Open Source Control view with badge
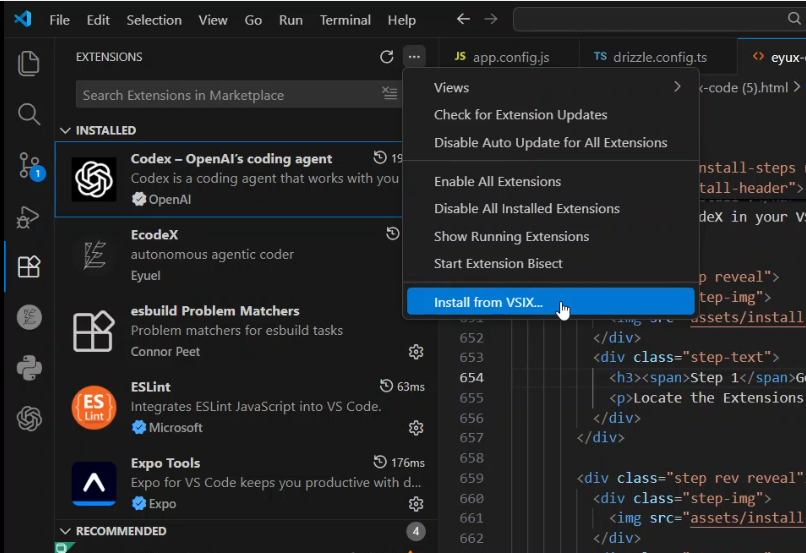Viewport: 806px width, 553px height. point(29,166)
